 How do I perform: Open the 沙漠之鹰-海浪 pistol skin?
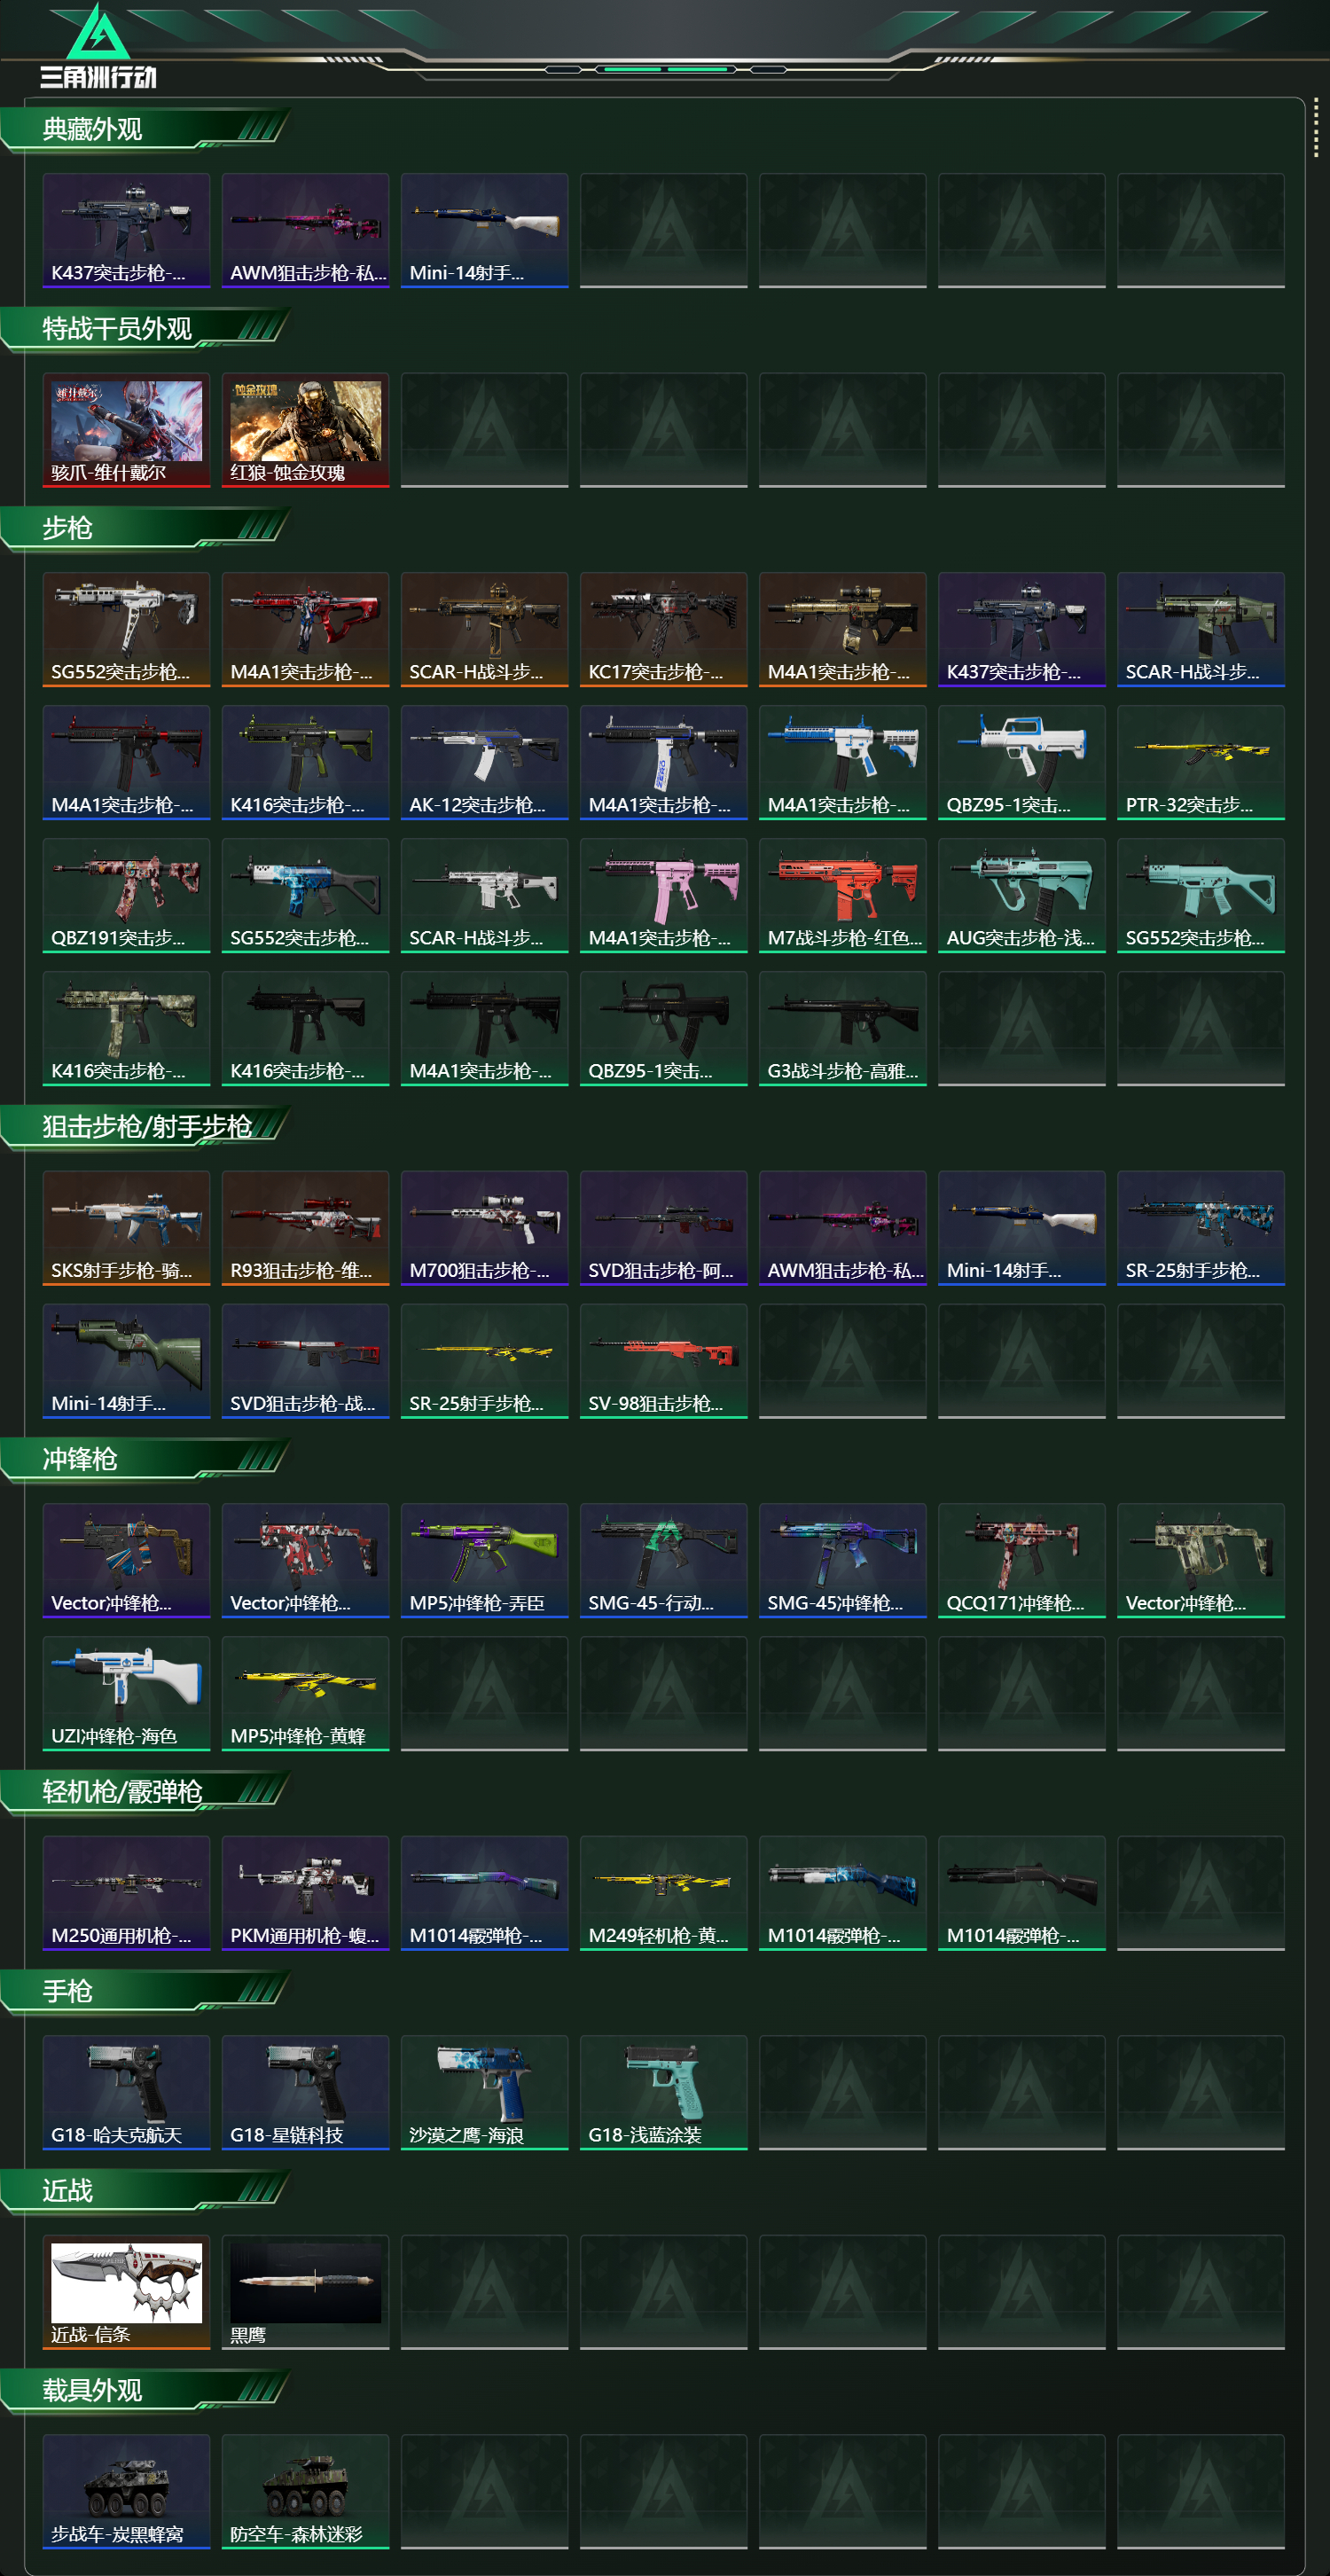point(484,2092)
